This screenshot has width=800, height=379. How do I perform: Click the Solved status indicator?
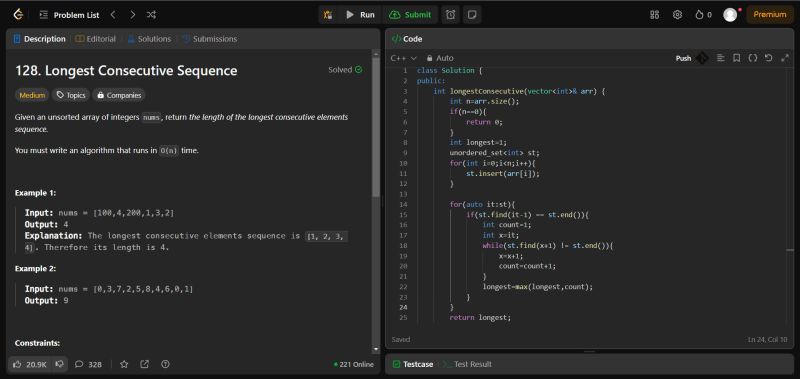point(345,70)
